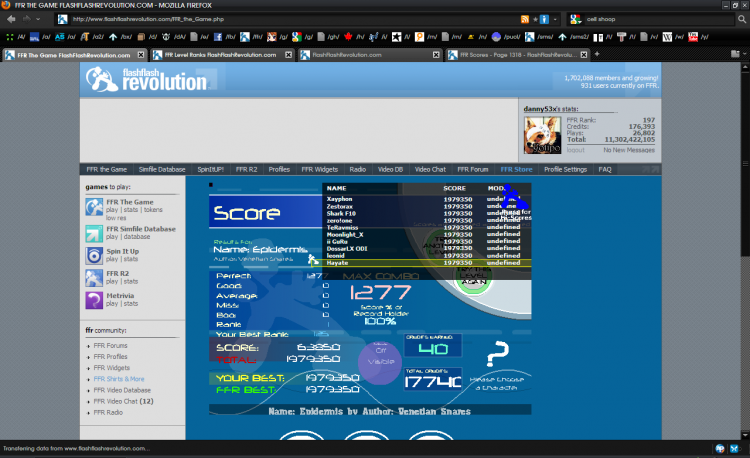
Task: Open address bar identity dropdown arrow
Action: click(555, 20)
